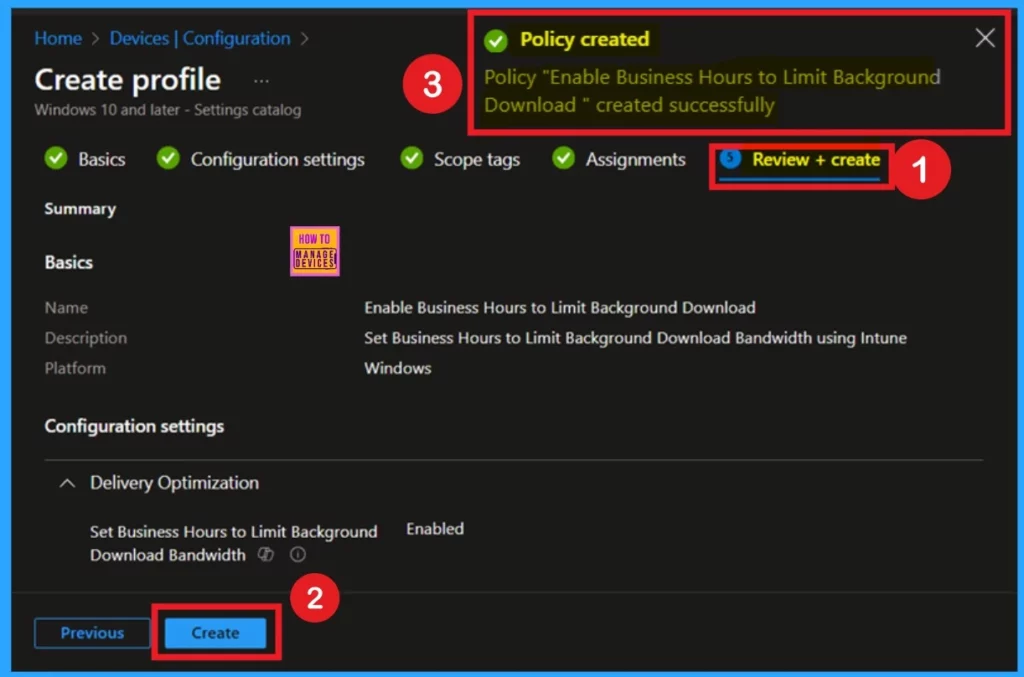The image size is (1024, 677).
Task: Dismiss the Policy created notification
Action: coord(985,38)
